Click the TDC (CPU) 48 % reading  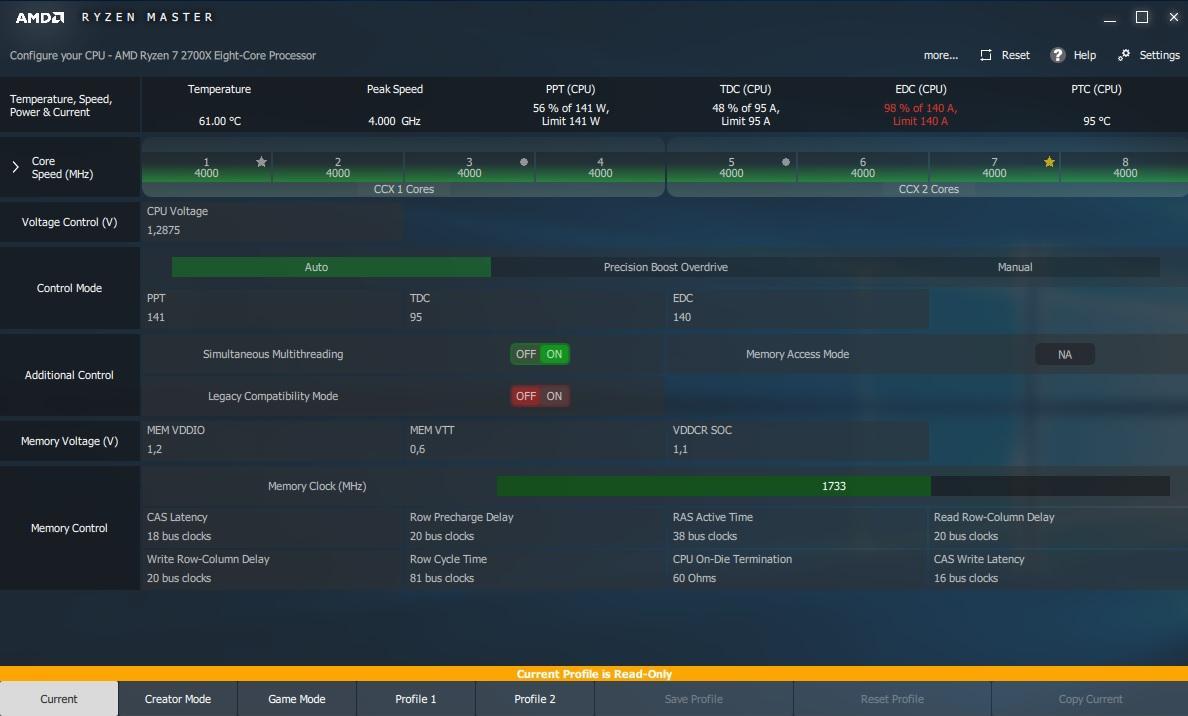[746, 114]
